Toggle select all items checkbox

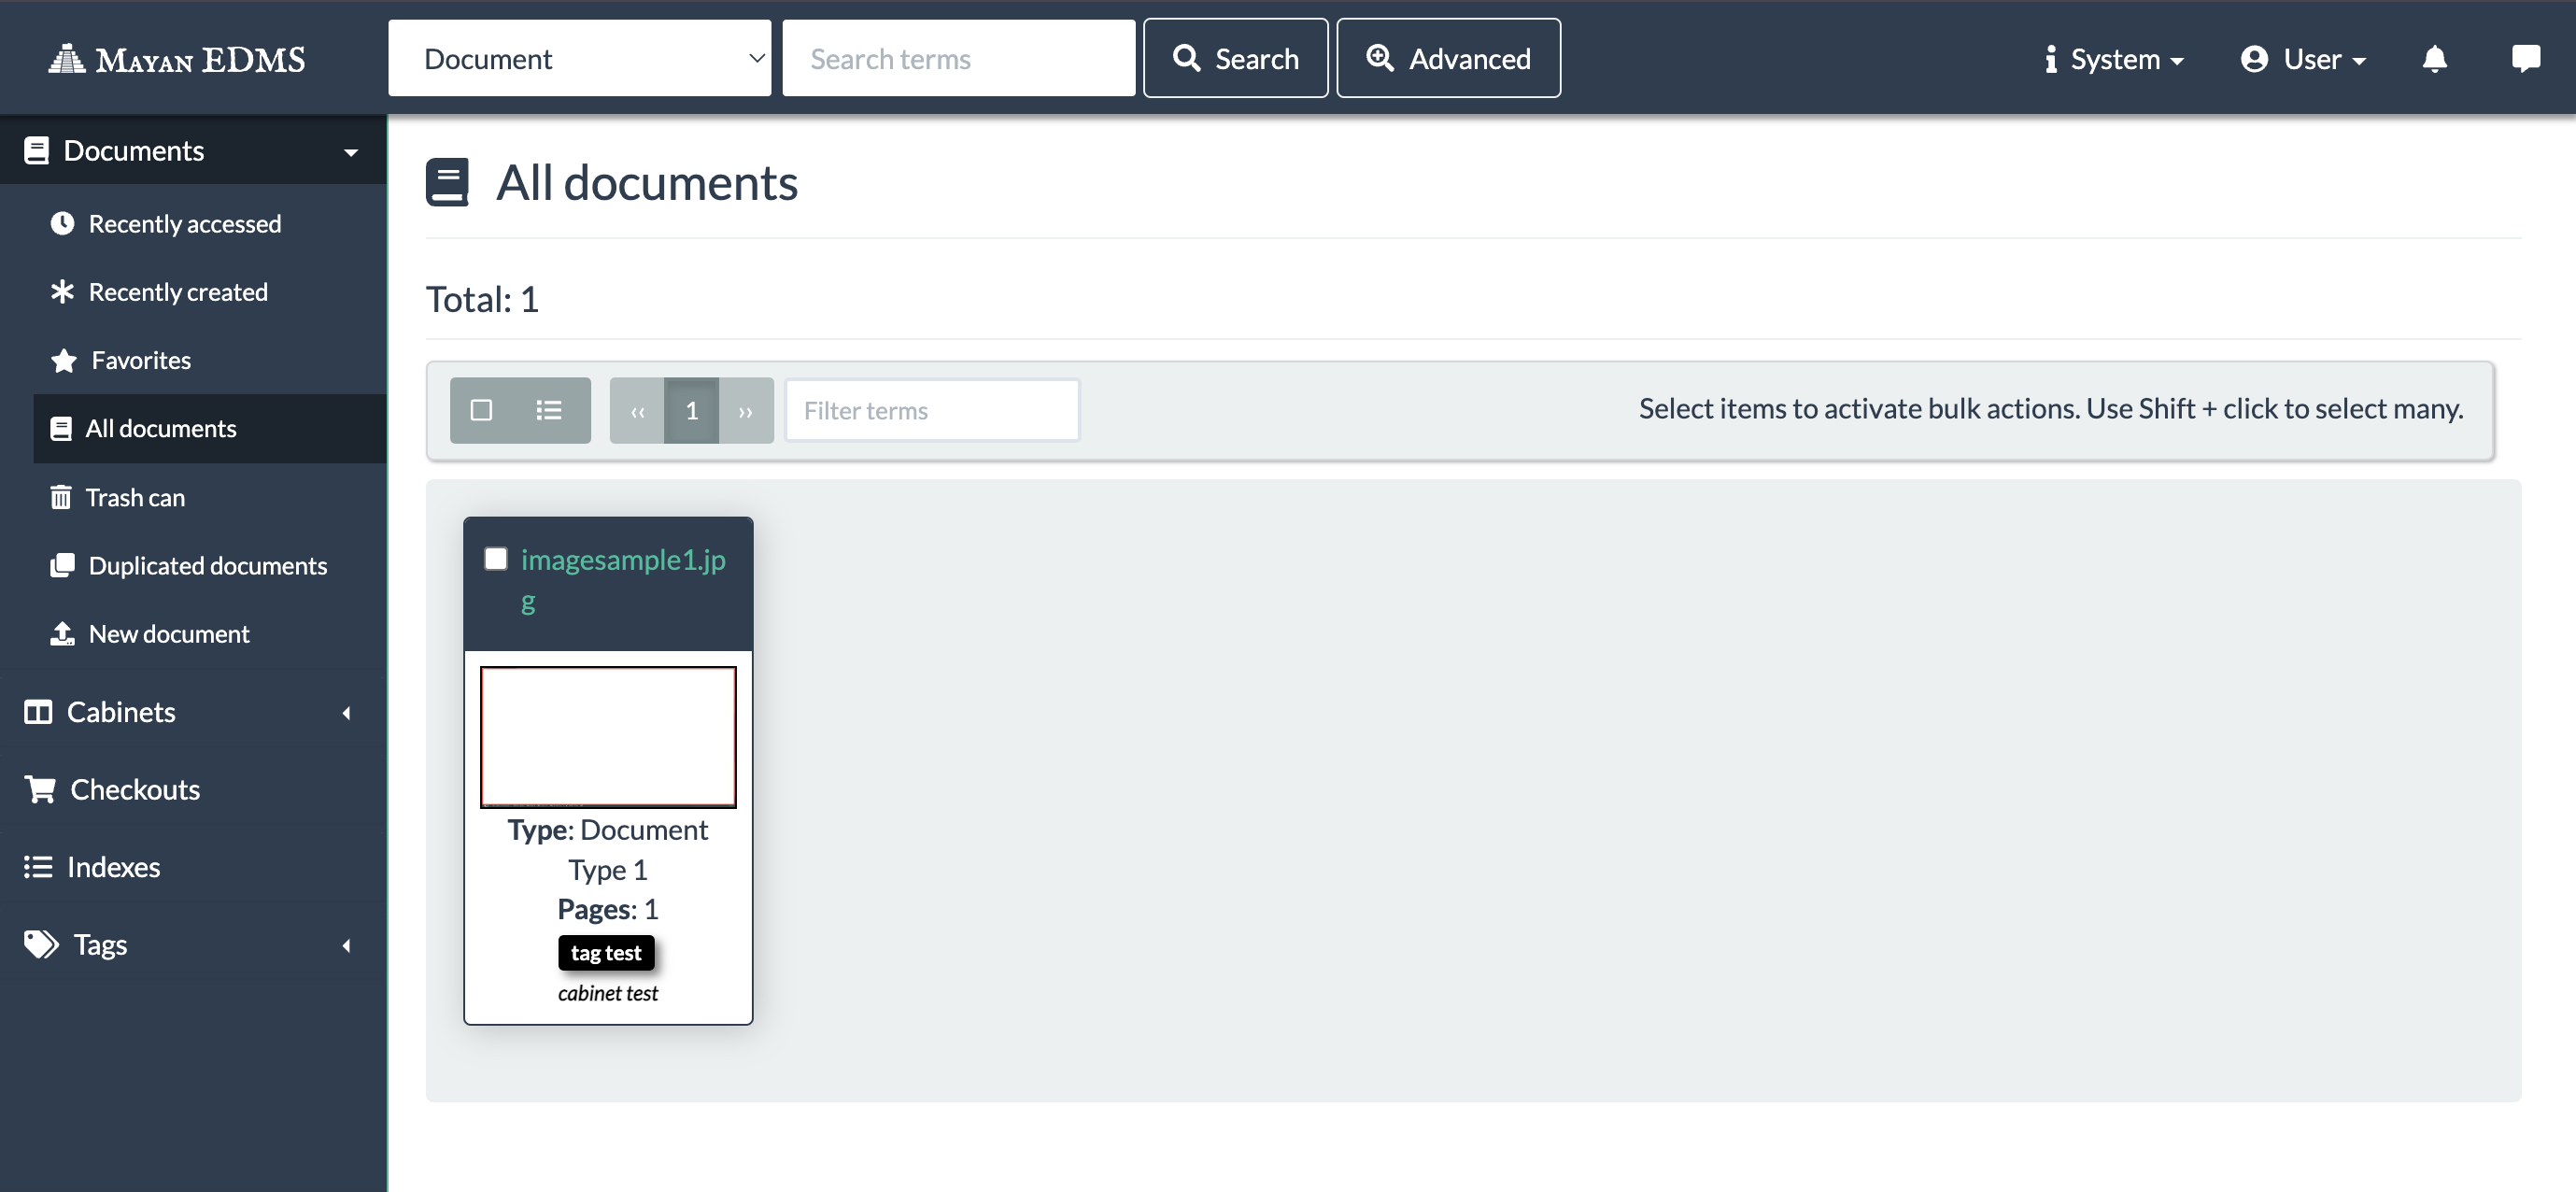(x=481, y=410)
